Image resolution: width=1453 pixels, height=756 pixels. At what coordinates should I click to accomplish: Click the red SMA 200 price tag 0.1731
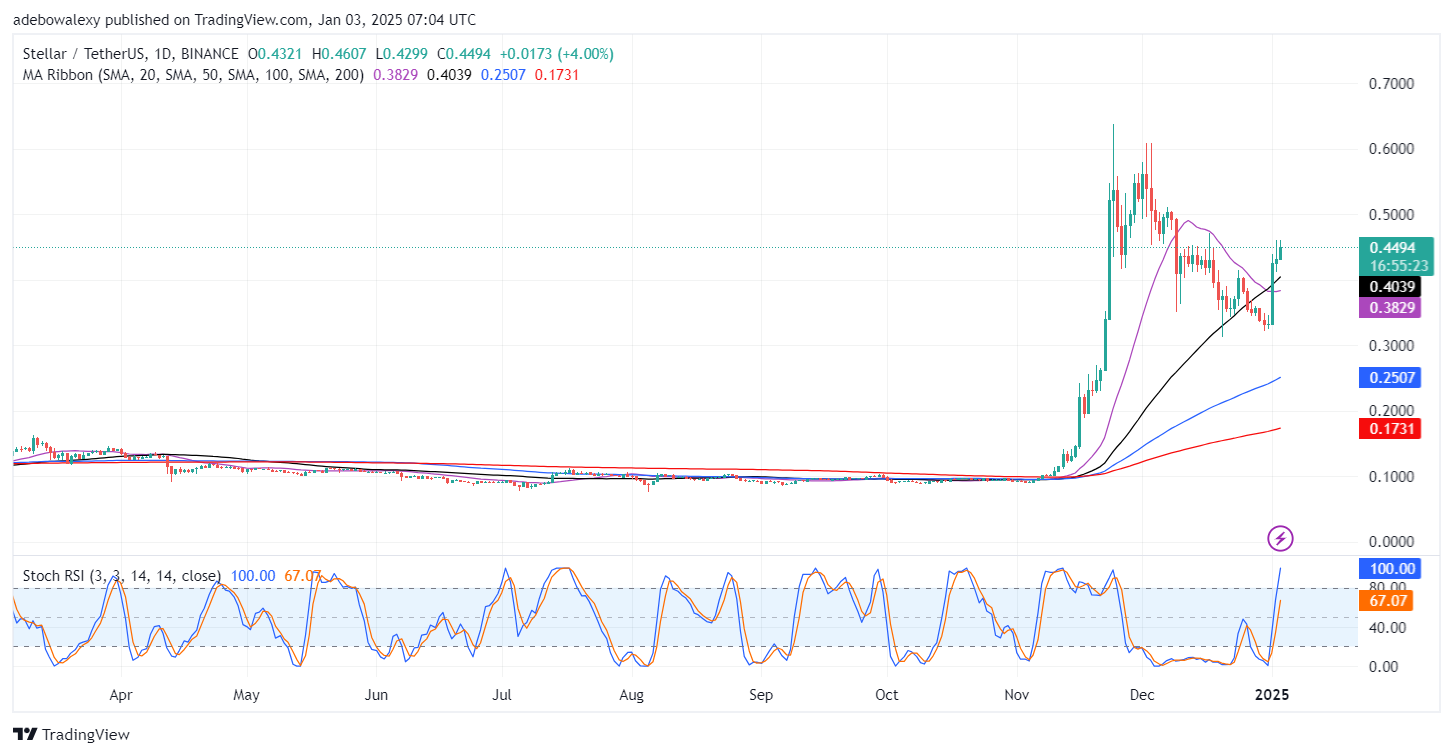pyautogui.click(x=1389, y=428)
